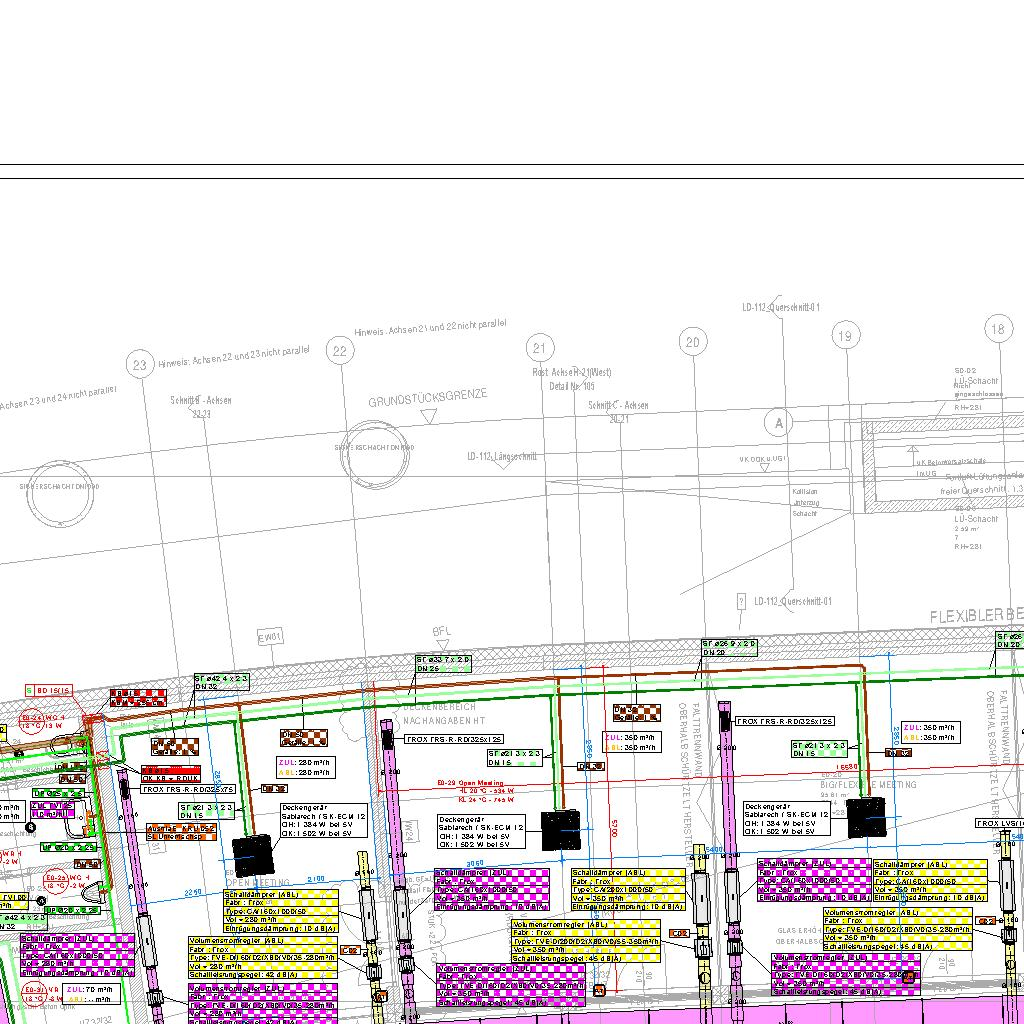Select the Sickerschacht circle beside axis 22
Image resolution: width=1024 pixels, height=1024 pixels.
[x=377, y=449]
